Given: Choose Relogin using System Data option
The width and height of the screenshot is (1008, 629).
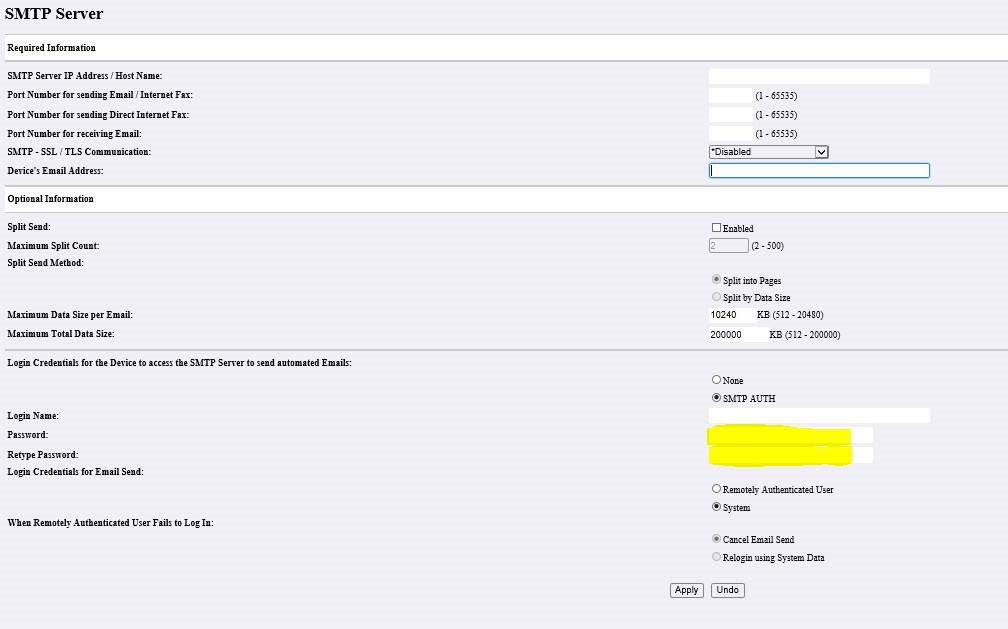Looking at the screenshot, I should pyautogui.click(x=716, y=557).
